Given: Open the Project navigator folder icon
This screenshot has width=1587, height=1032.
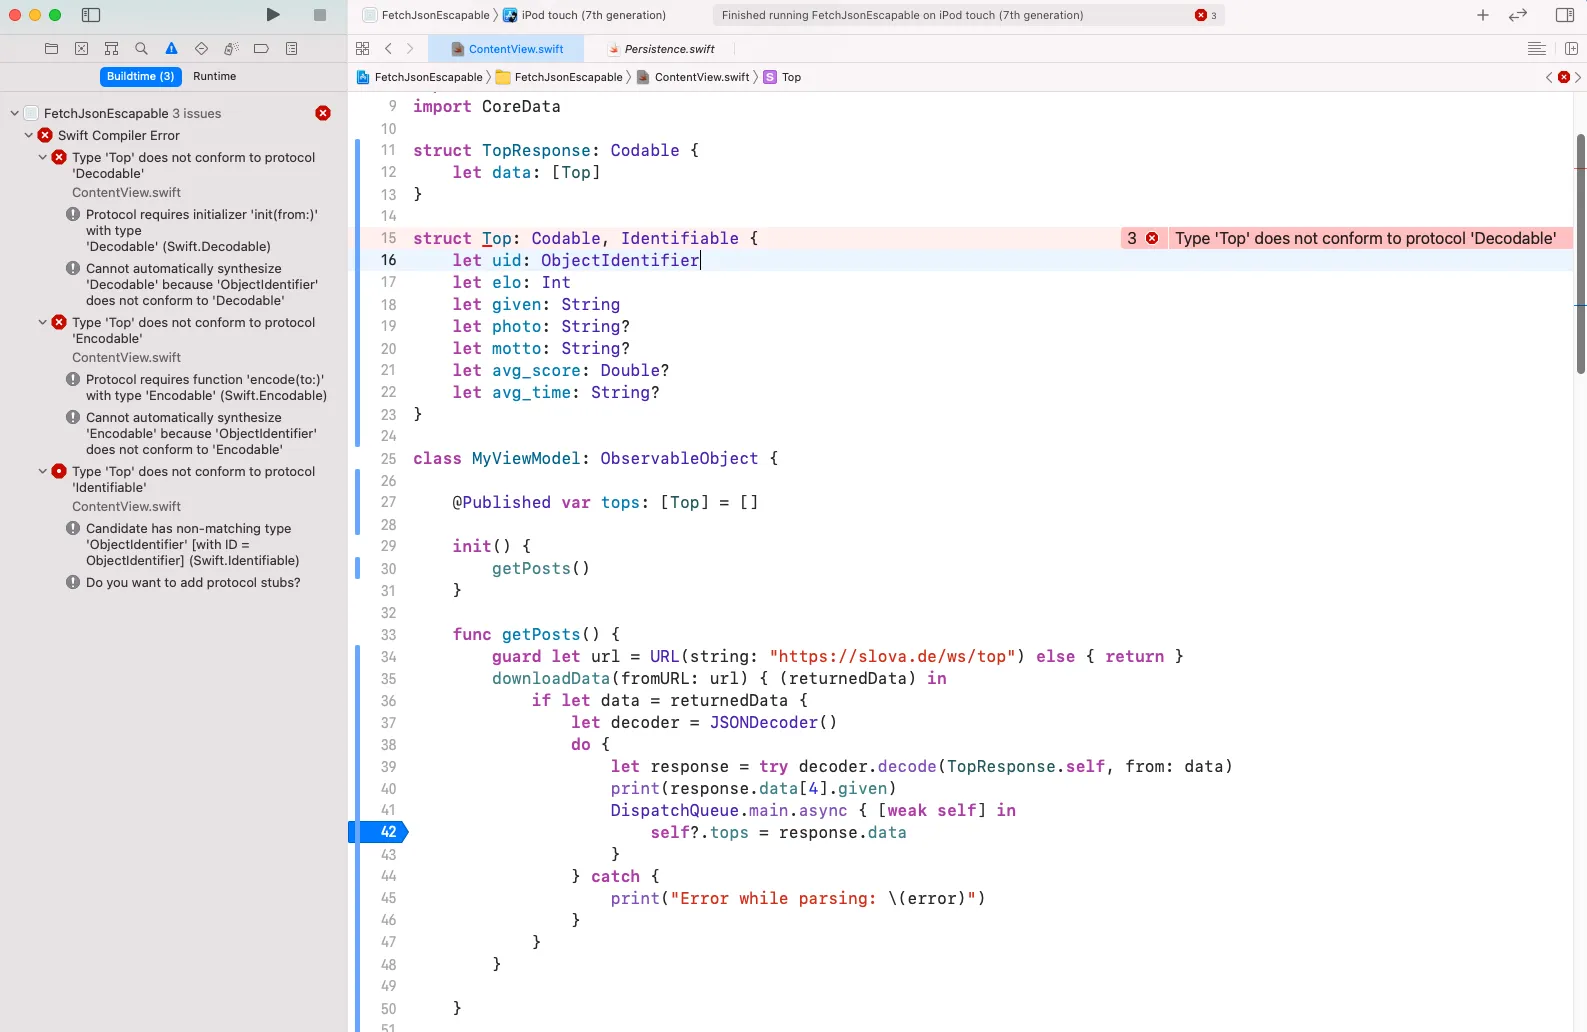Looking at the screenshot, I should pos(52,48).
